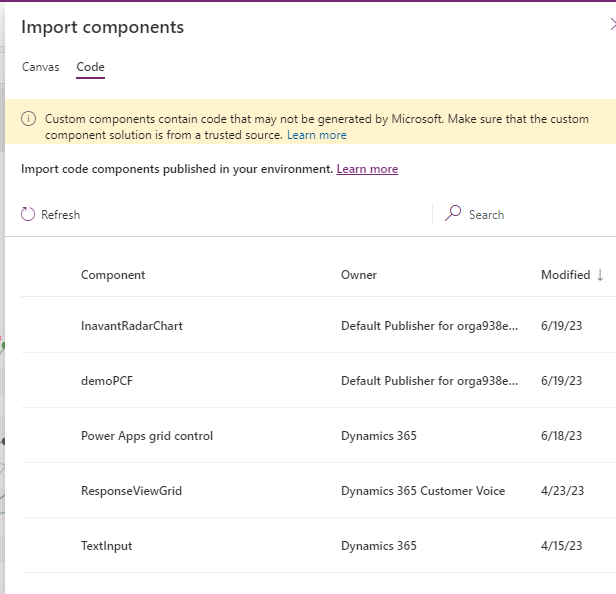Close the Import components panel
616x594 pixels.
[613, 24]
